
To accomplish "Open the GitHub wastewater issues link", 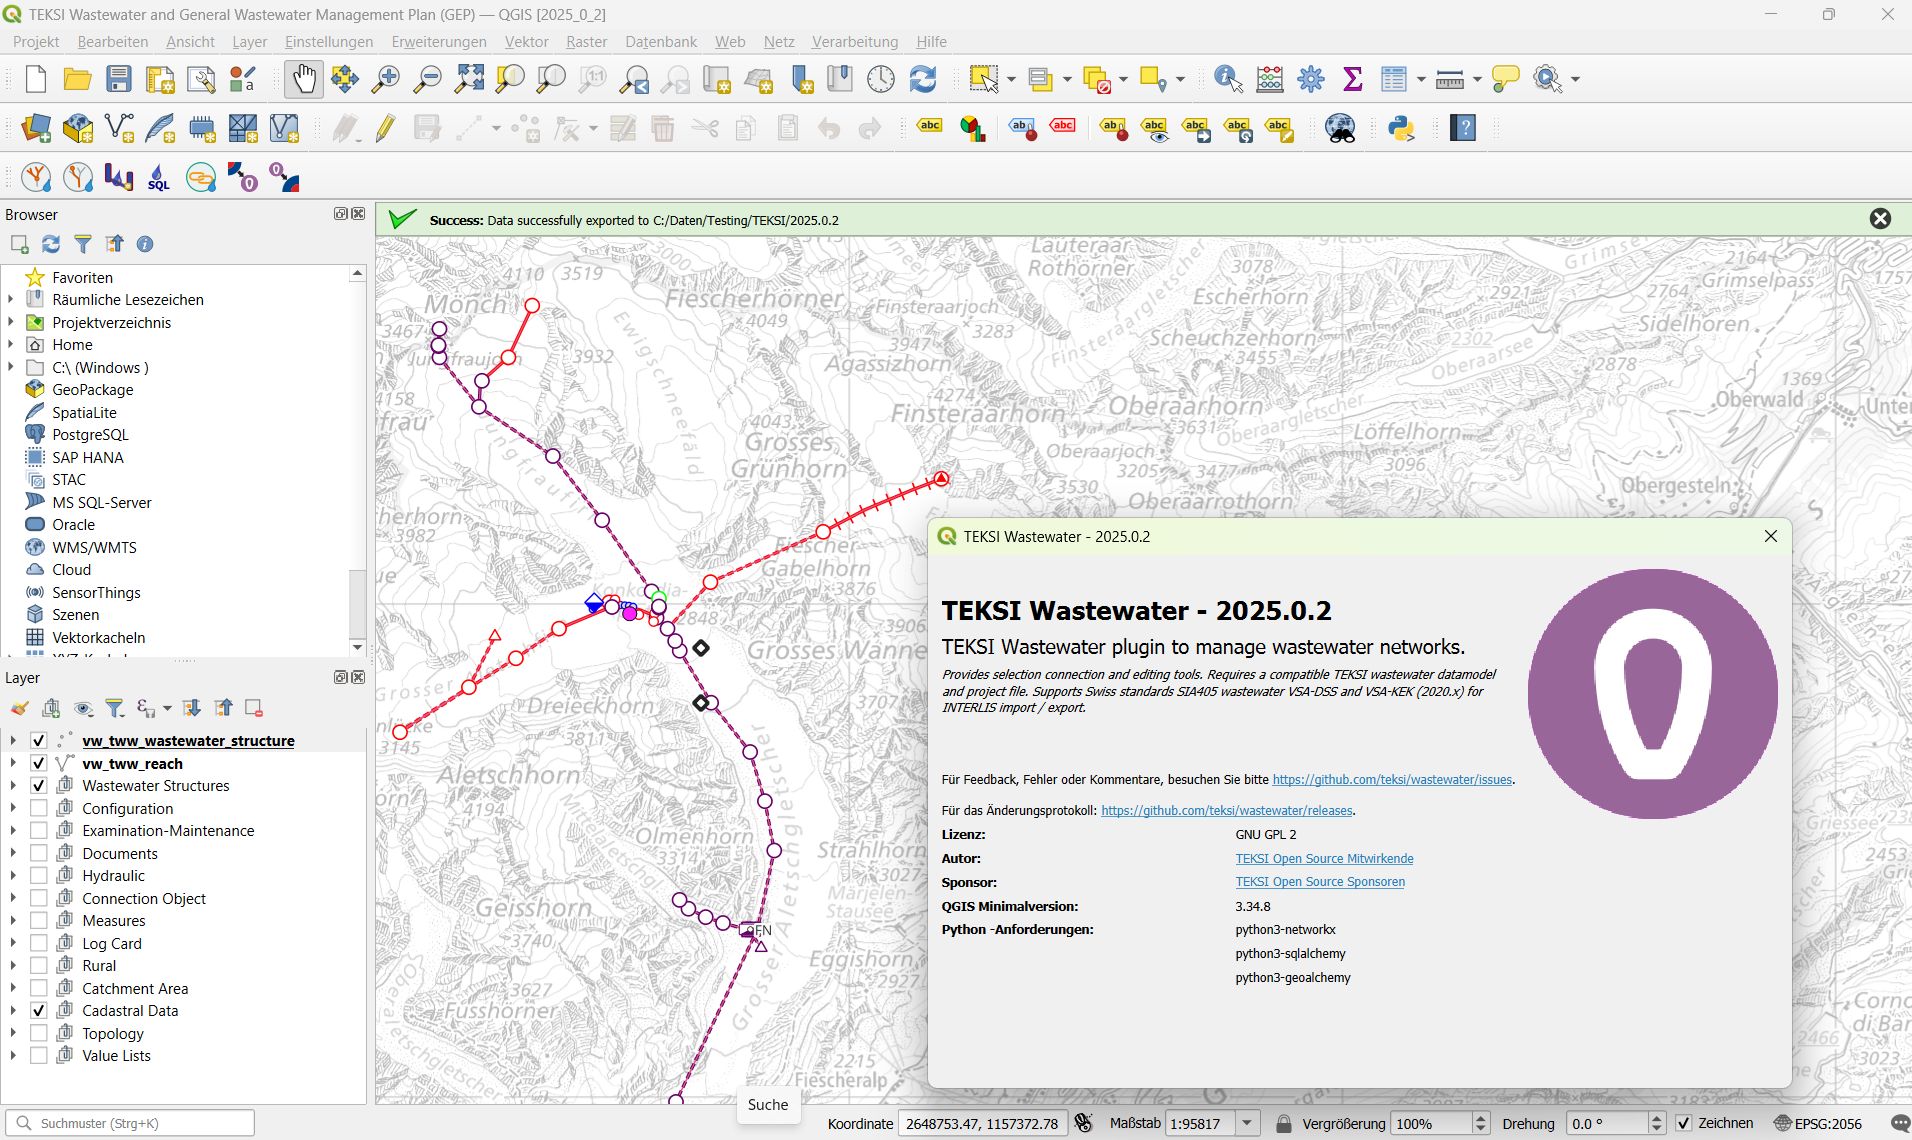I will tap(1391, 779).
